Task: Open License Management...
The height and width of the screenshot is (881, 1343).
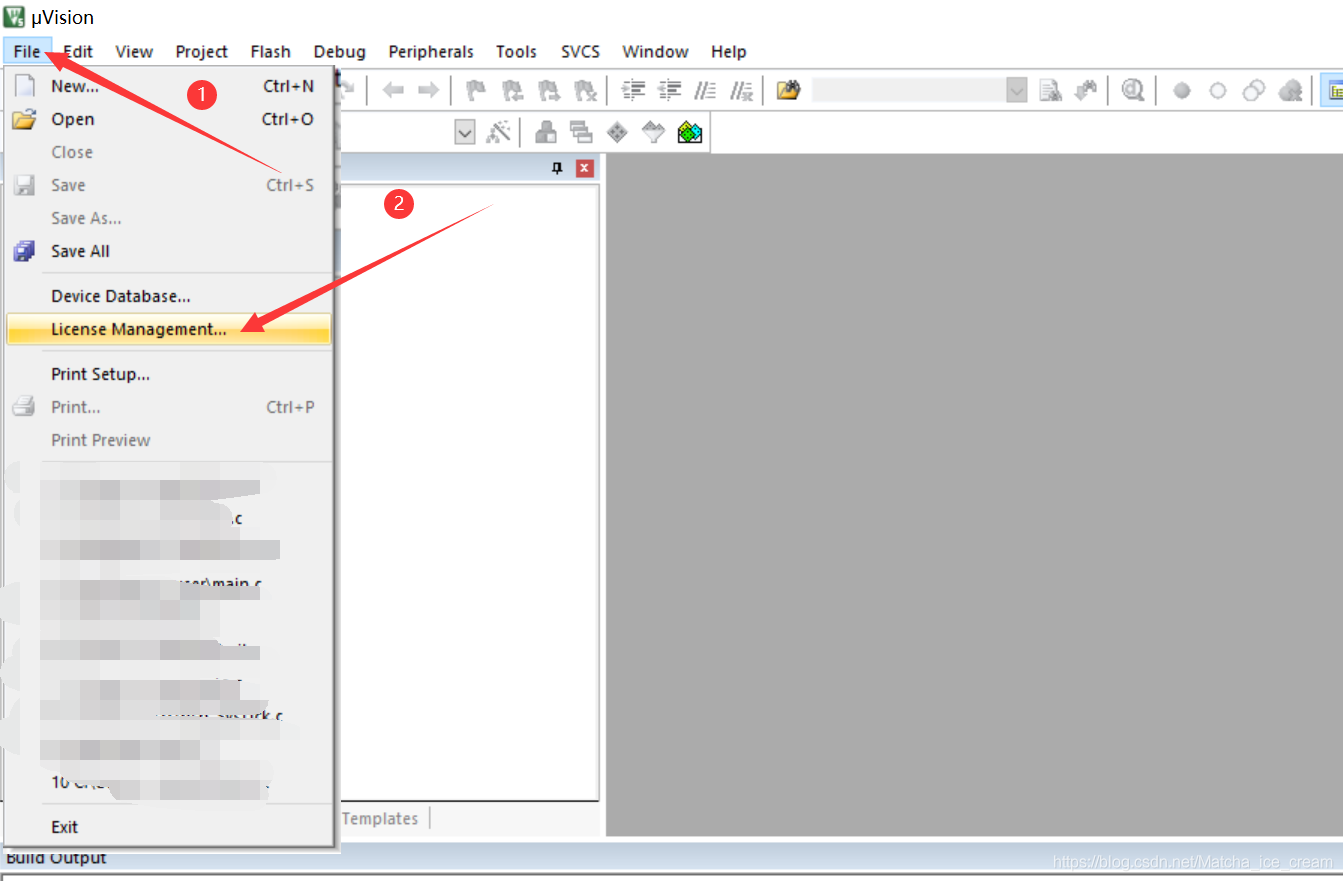Action: click(169, 329)
